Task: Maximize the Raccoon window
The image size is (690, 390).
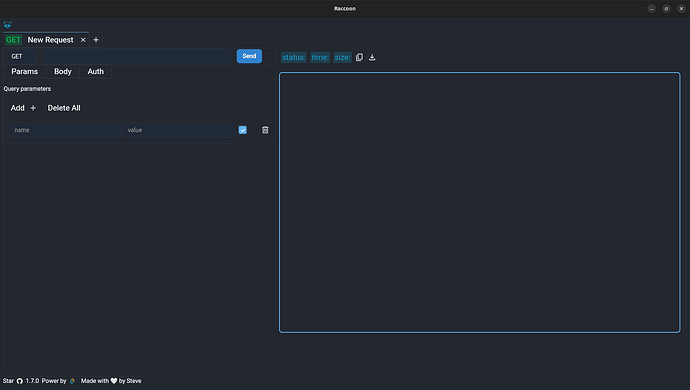Action: click(x=666, y=9)
